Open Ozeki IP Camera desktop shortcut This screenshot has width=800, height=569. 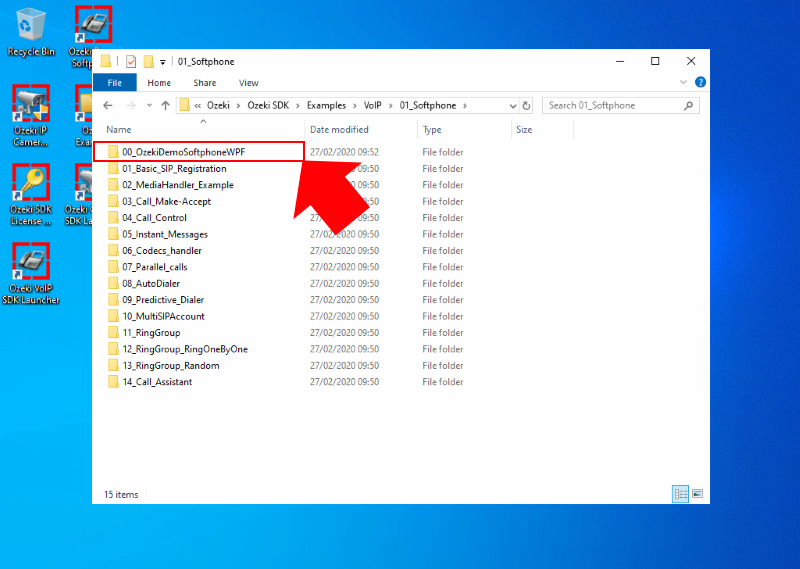[x=31, y=116]
